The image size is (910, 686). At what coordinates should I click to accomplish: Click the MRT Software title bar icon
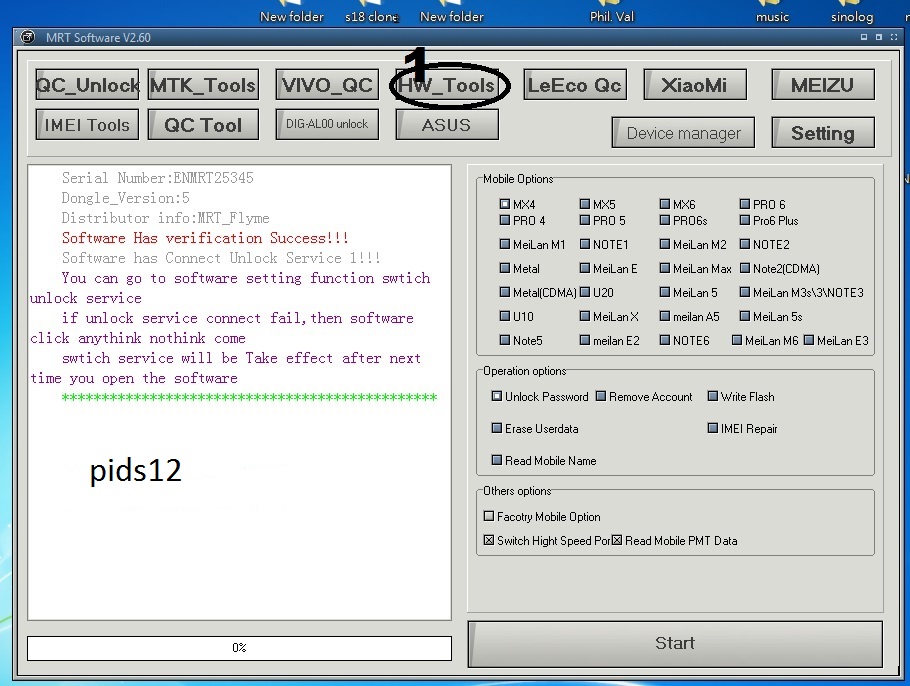click(27, 38)
